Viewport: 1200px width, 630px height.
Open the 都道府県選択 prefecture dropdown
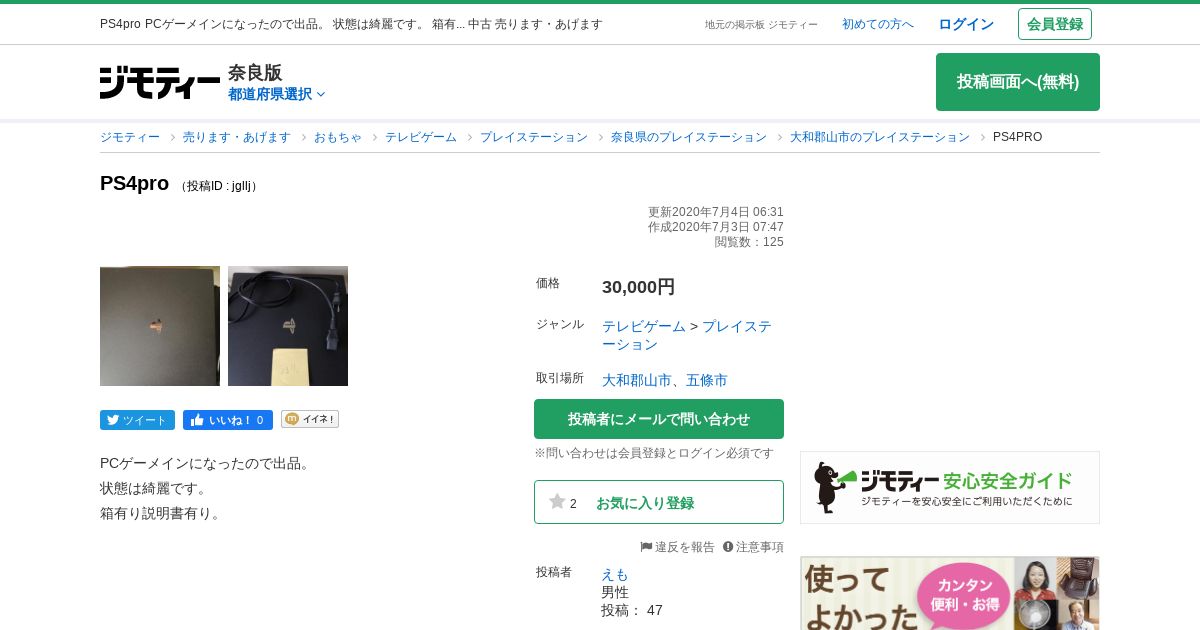pyautogui.click(x=277, y=94)
